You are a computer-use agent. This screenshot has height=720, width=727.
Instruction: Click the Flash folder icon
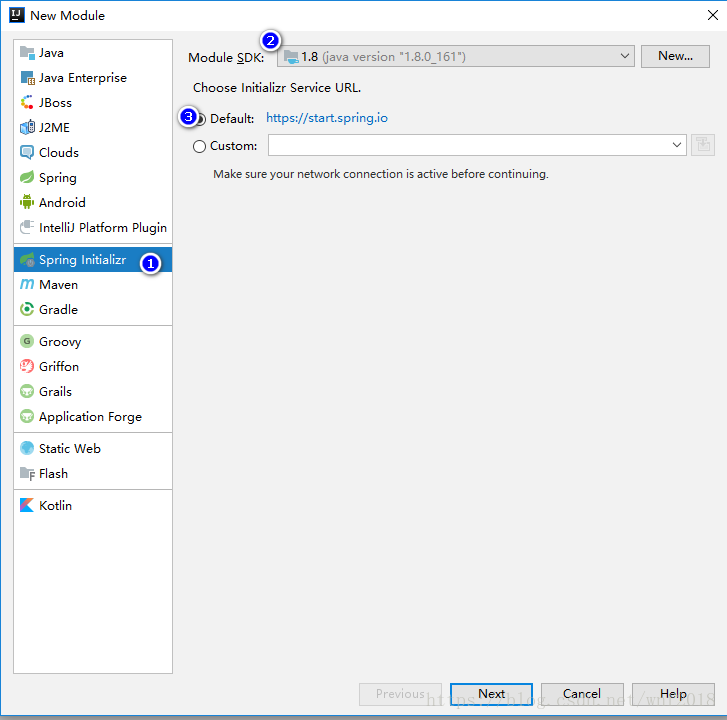pos(27,473)
